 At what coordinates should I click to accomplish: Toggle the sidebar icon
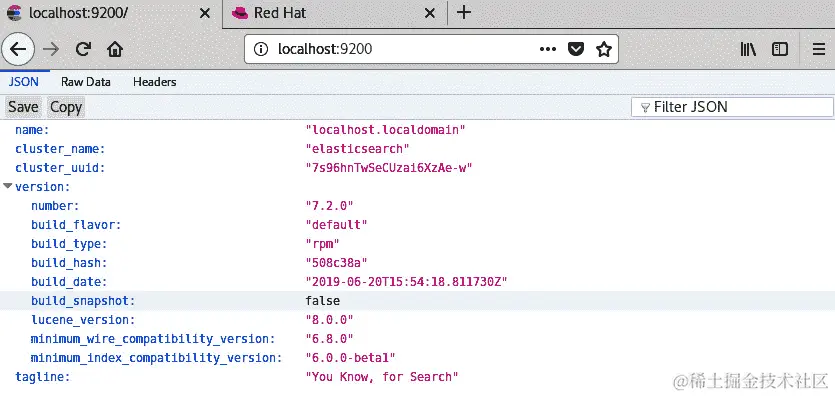click(x=780, y=49)
